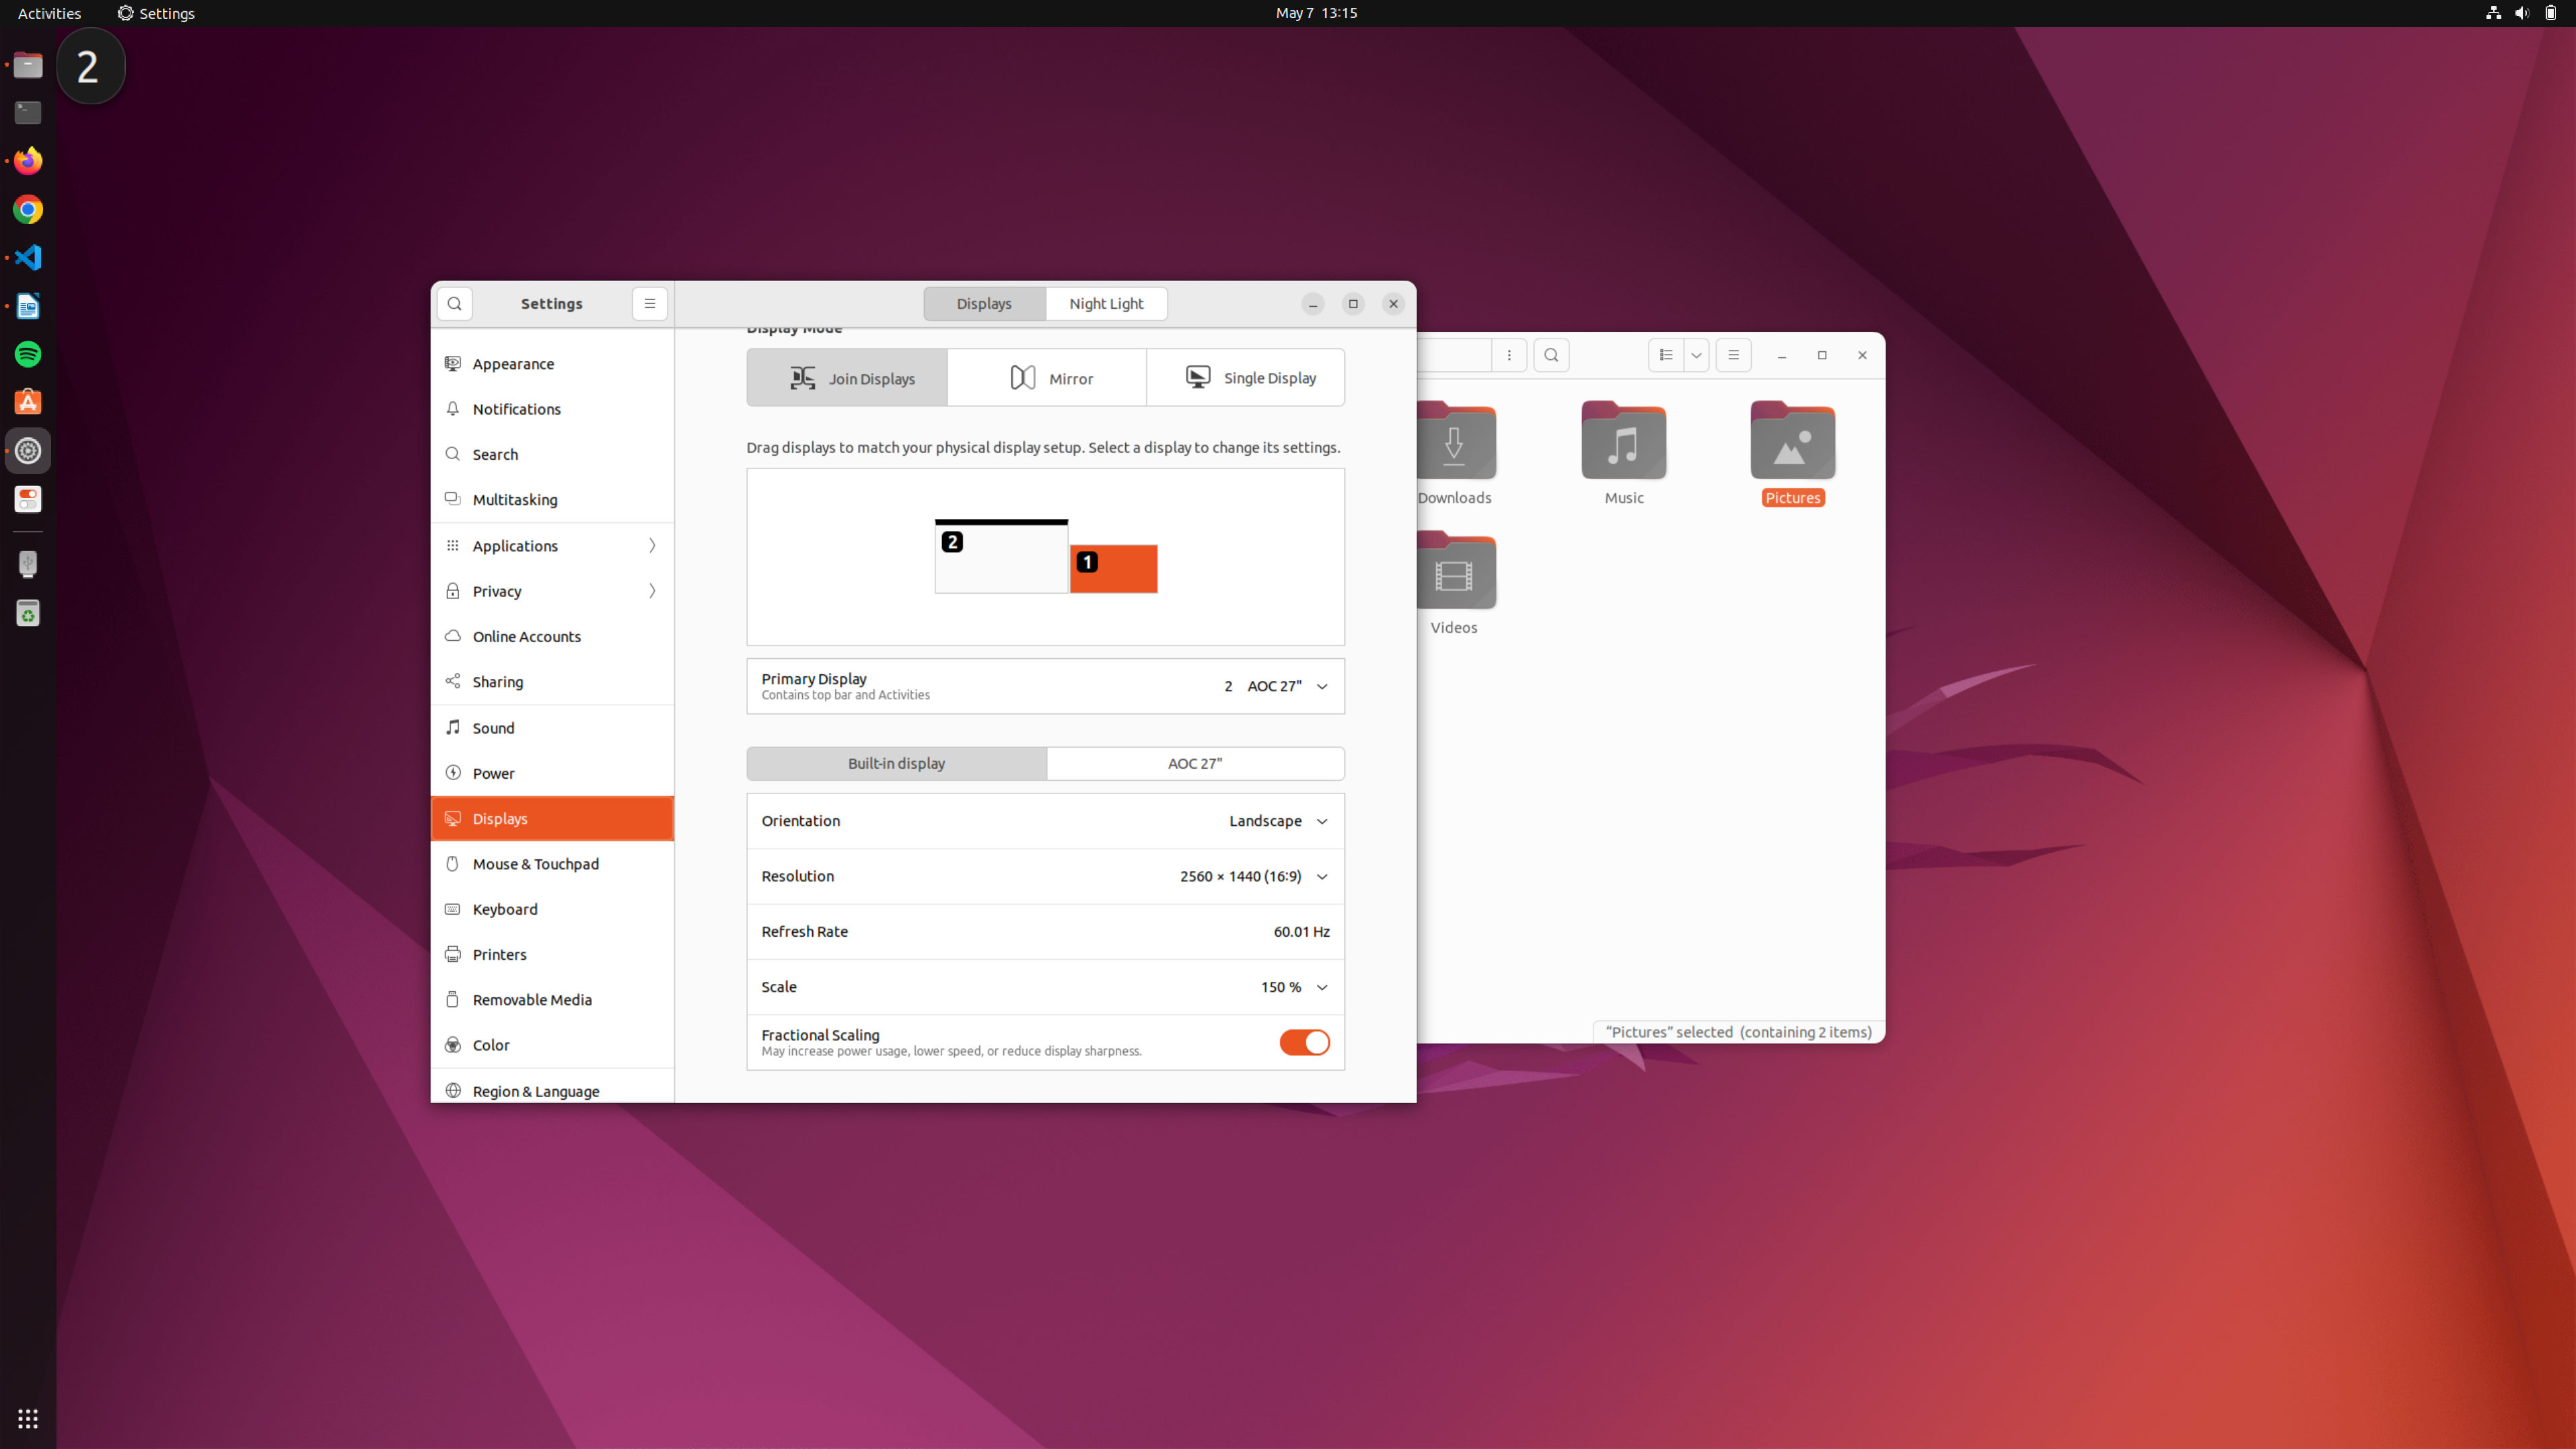Open Settings app menu in top bar
Image resolution: width=2576 pixels, height=1449 pixels.
(x=156, y=13)
